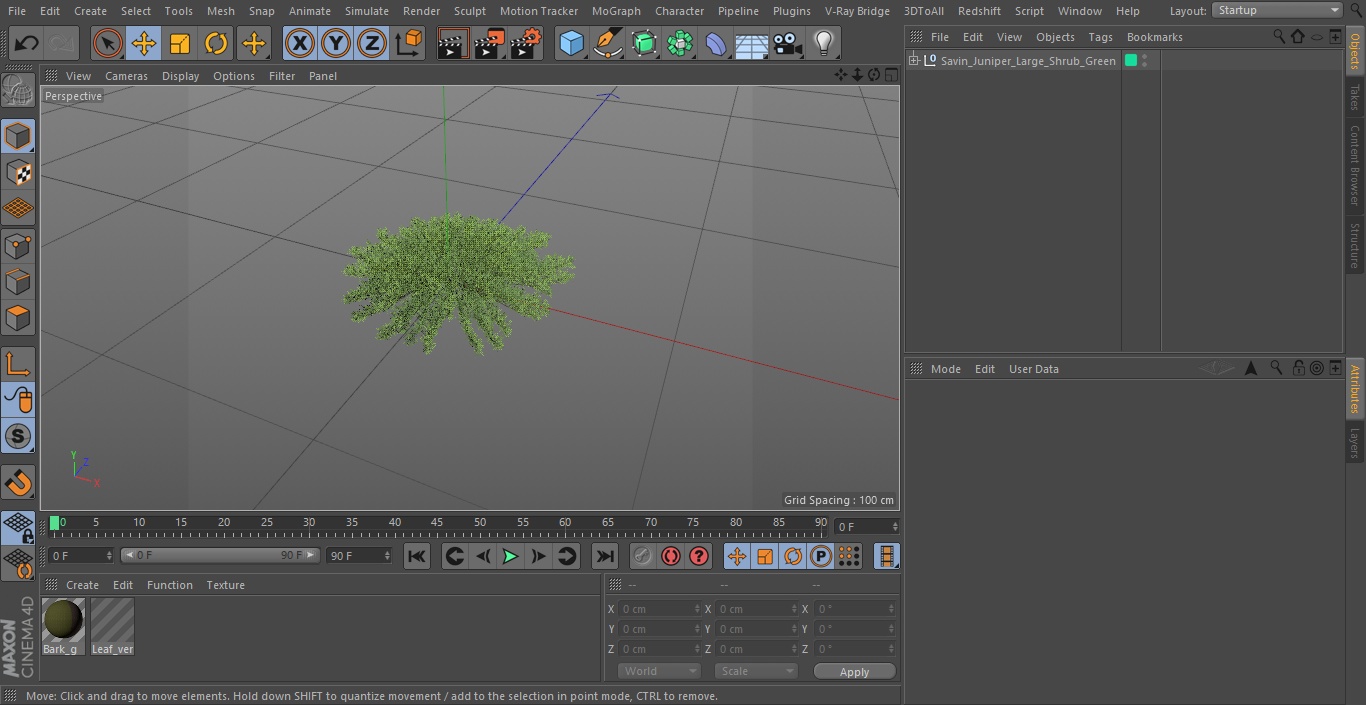
Task: Add a Cube primitive object
Action: pos(571,43)
